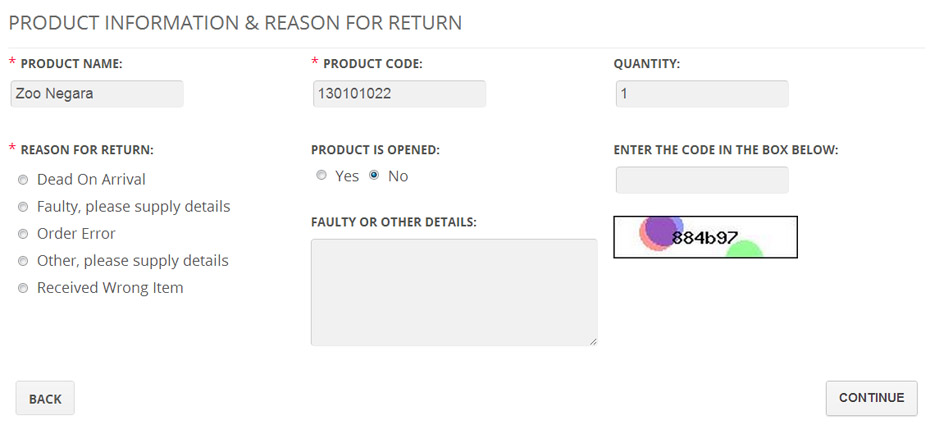The width and height of the screenshot is (930, 425).
Task: Pick Other, please supply details option
Action: 23,261
